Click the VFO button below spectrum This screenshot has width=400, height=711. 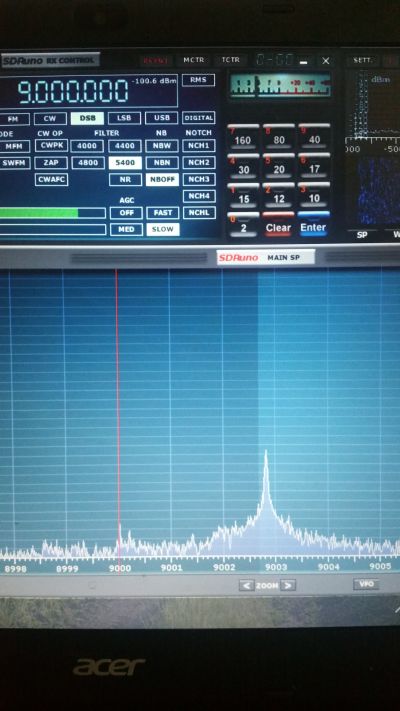[366, 584]
